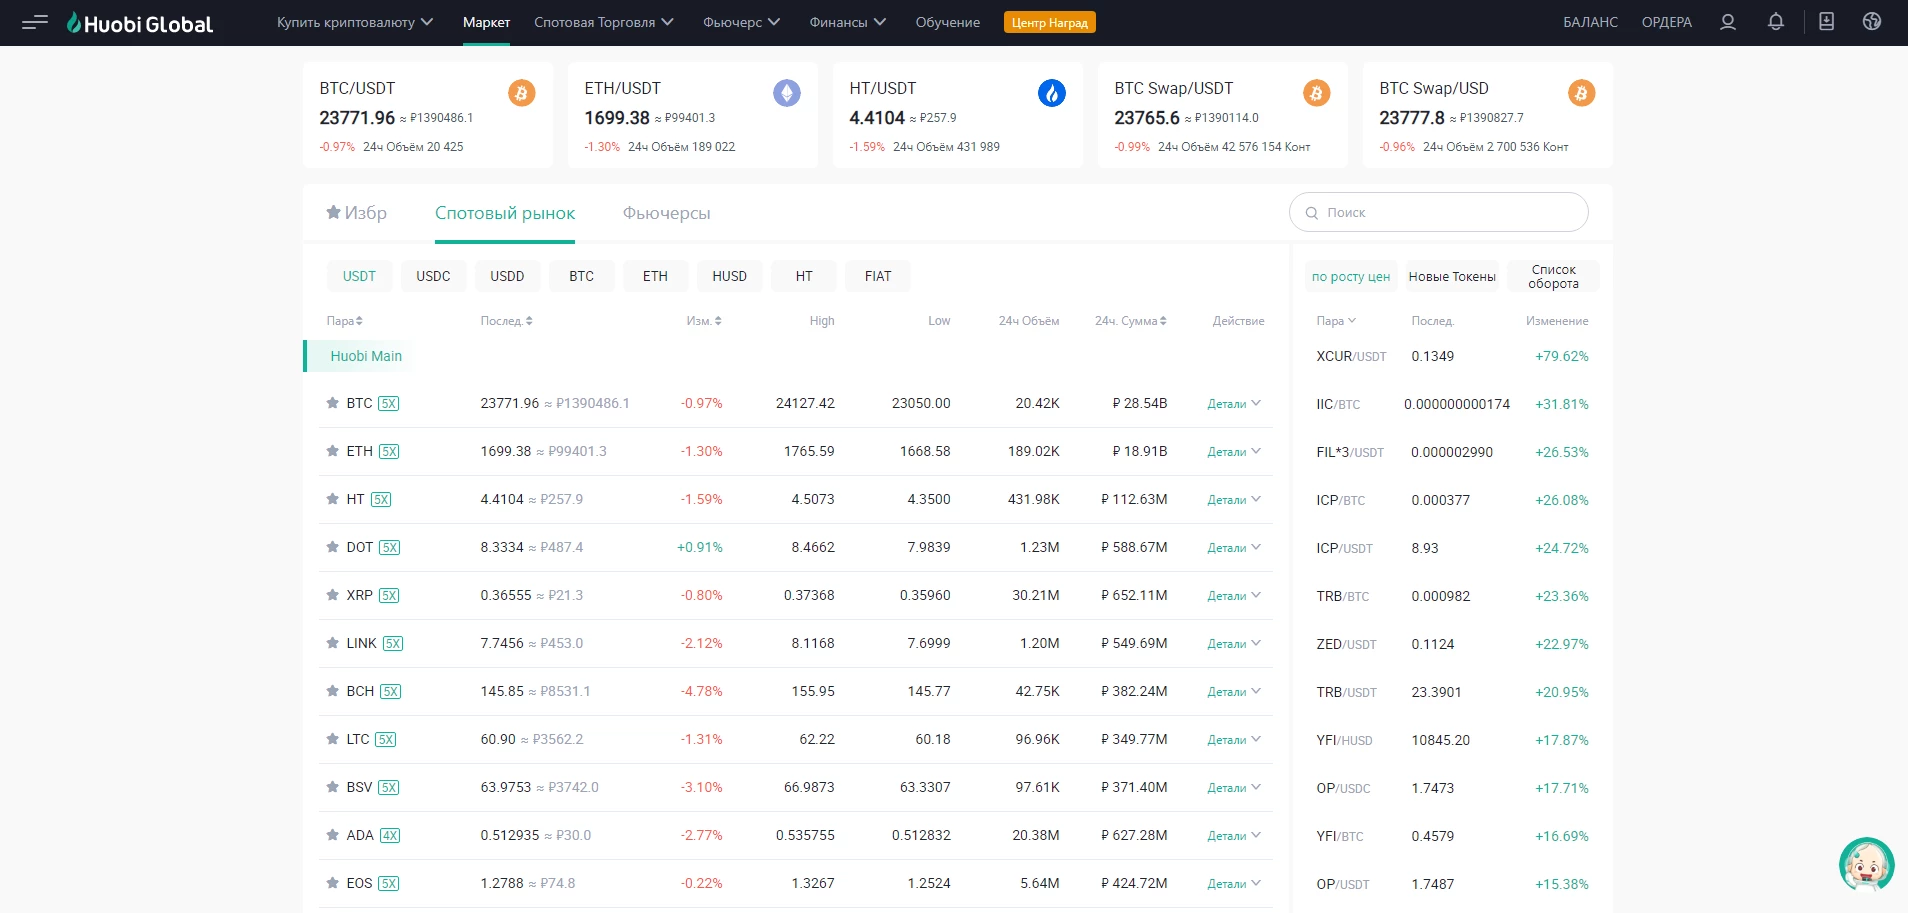
Task: Click Bitcoin icon in BTC Swap/USDT card
Action: coord(1316,93)
